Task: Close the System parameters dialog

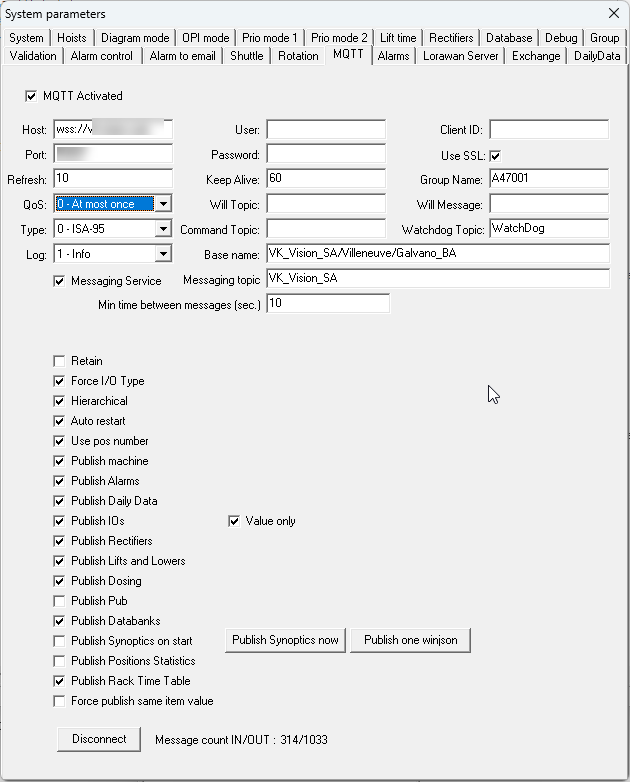Action: (612, 14)
